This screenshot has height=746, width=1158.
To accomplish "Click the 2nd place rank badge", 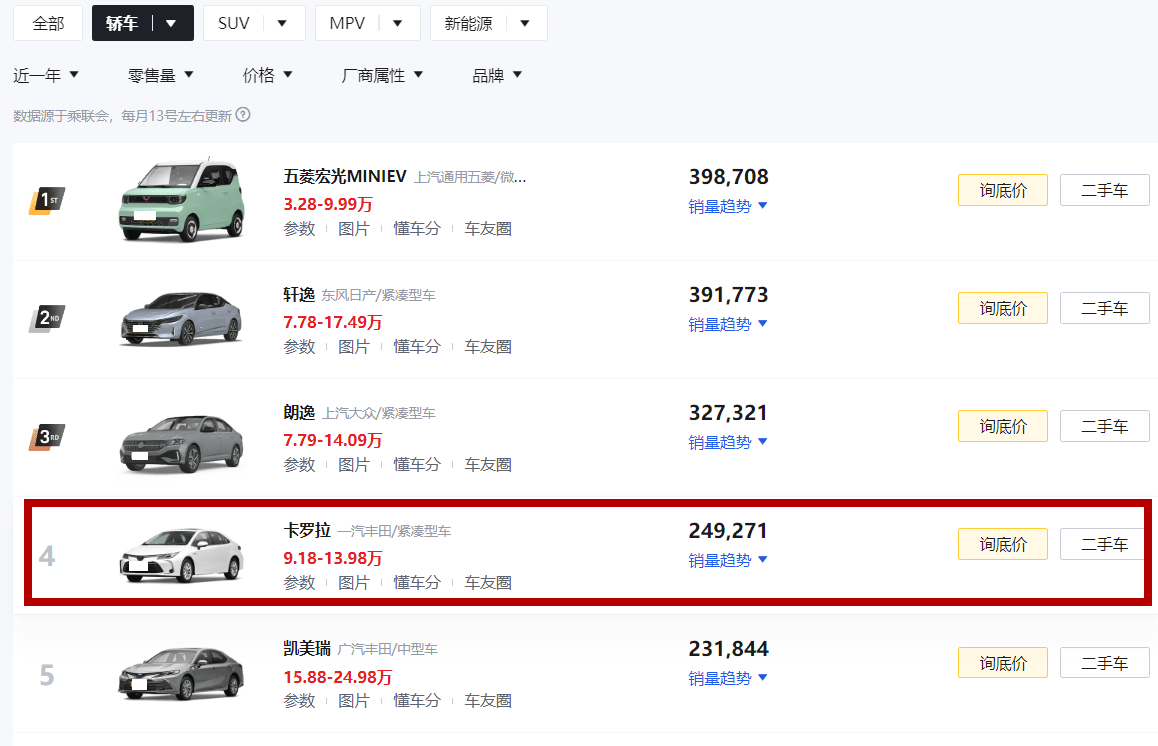I will [47, 319].
